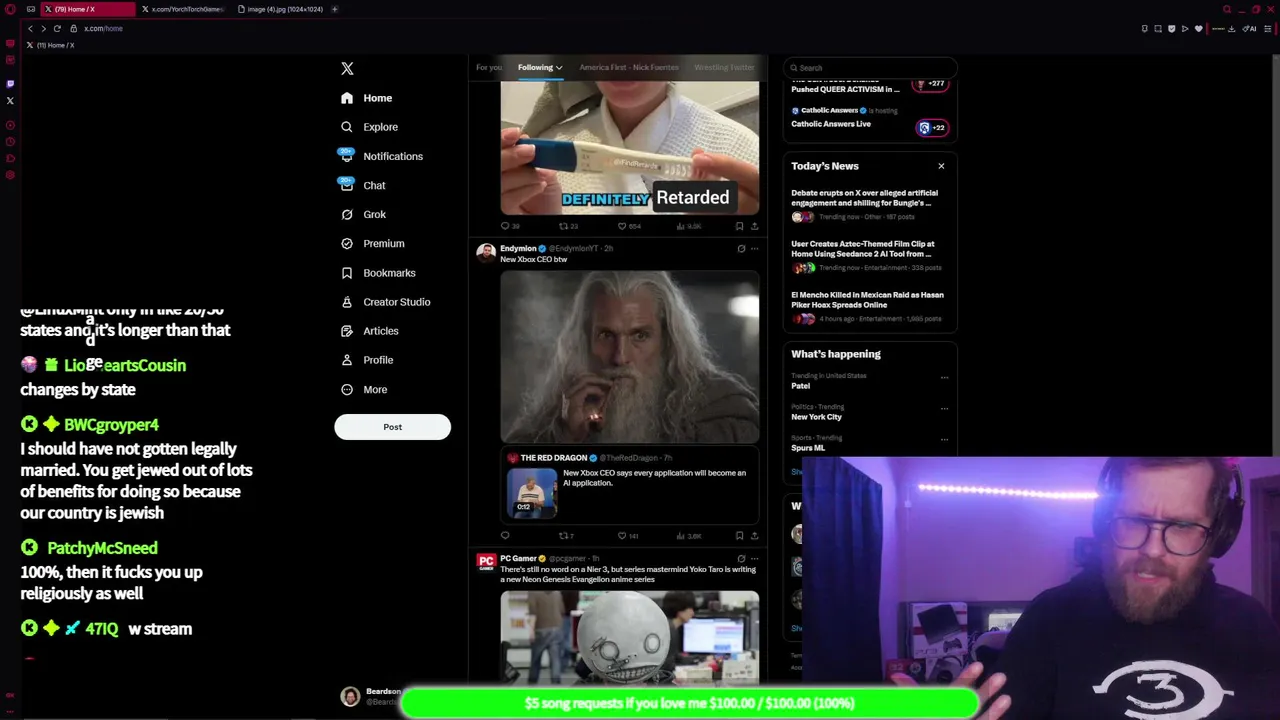Image resolution: width=1280 pixels, height=720 pixels.
Task: Close the Today's News panel
Action: click(x=941, y=166)
